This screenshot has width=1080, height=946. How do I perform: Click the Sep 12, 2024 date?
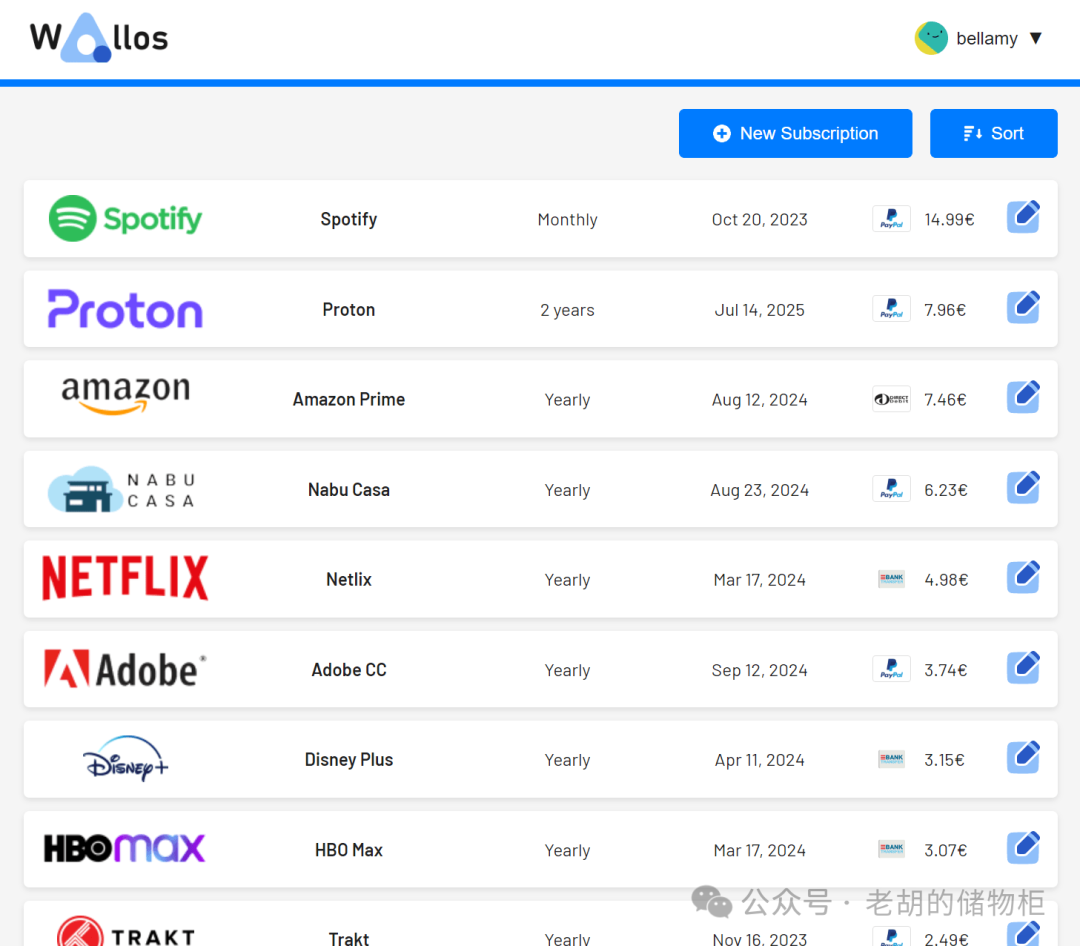760,670
